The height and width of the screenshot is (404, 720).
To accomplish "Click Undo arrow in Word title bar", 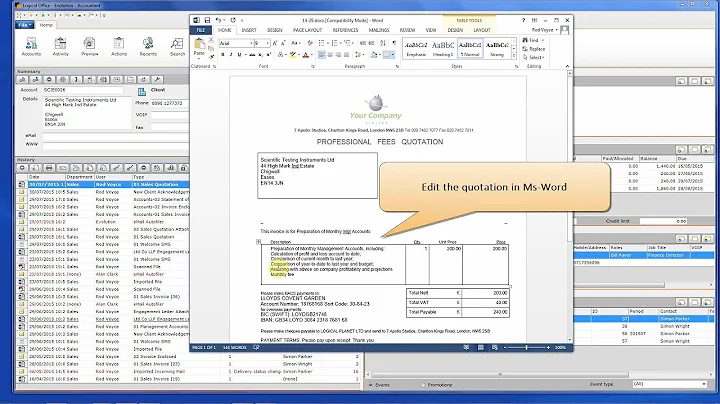I will click(x=218, y=20).
